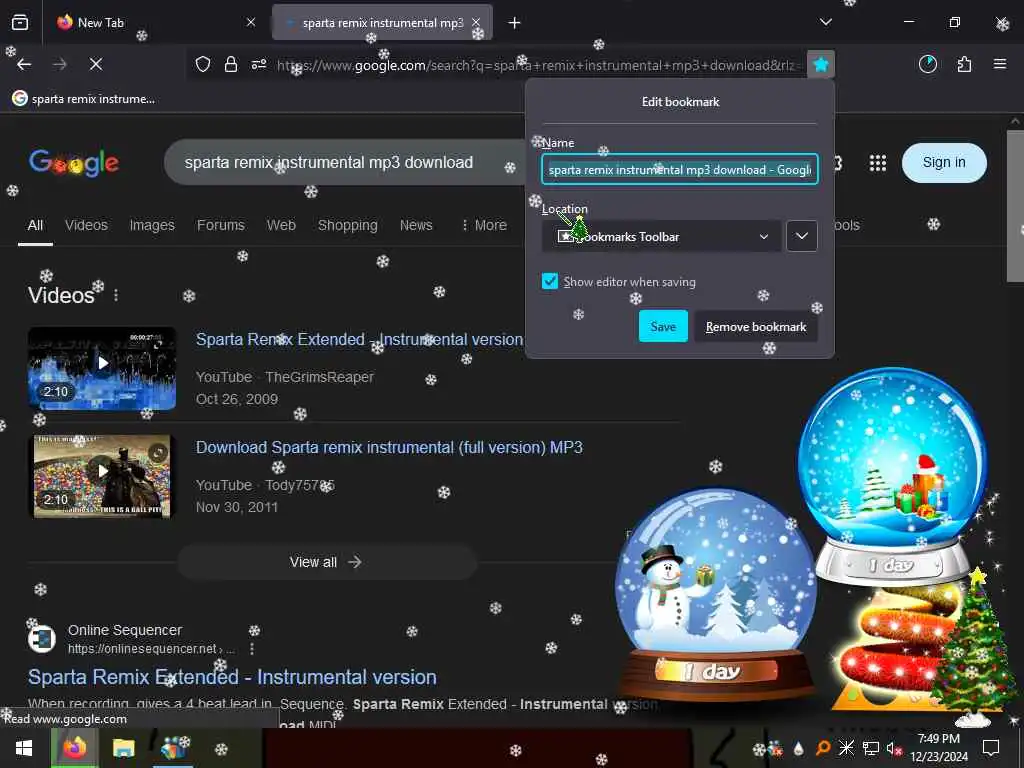Screen dimensions: 1024x768
Task: Open Online Sequencer Sparta Remix Extended link
Action: pos(232,677)
